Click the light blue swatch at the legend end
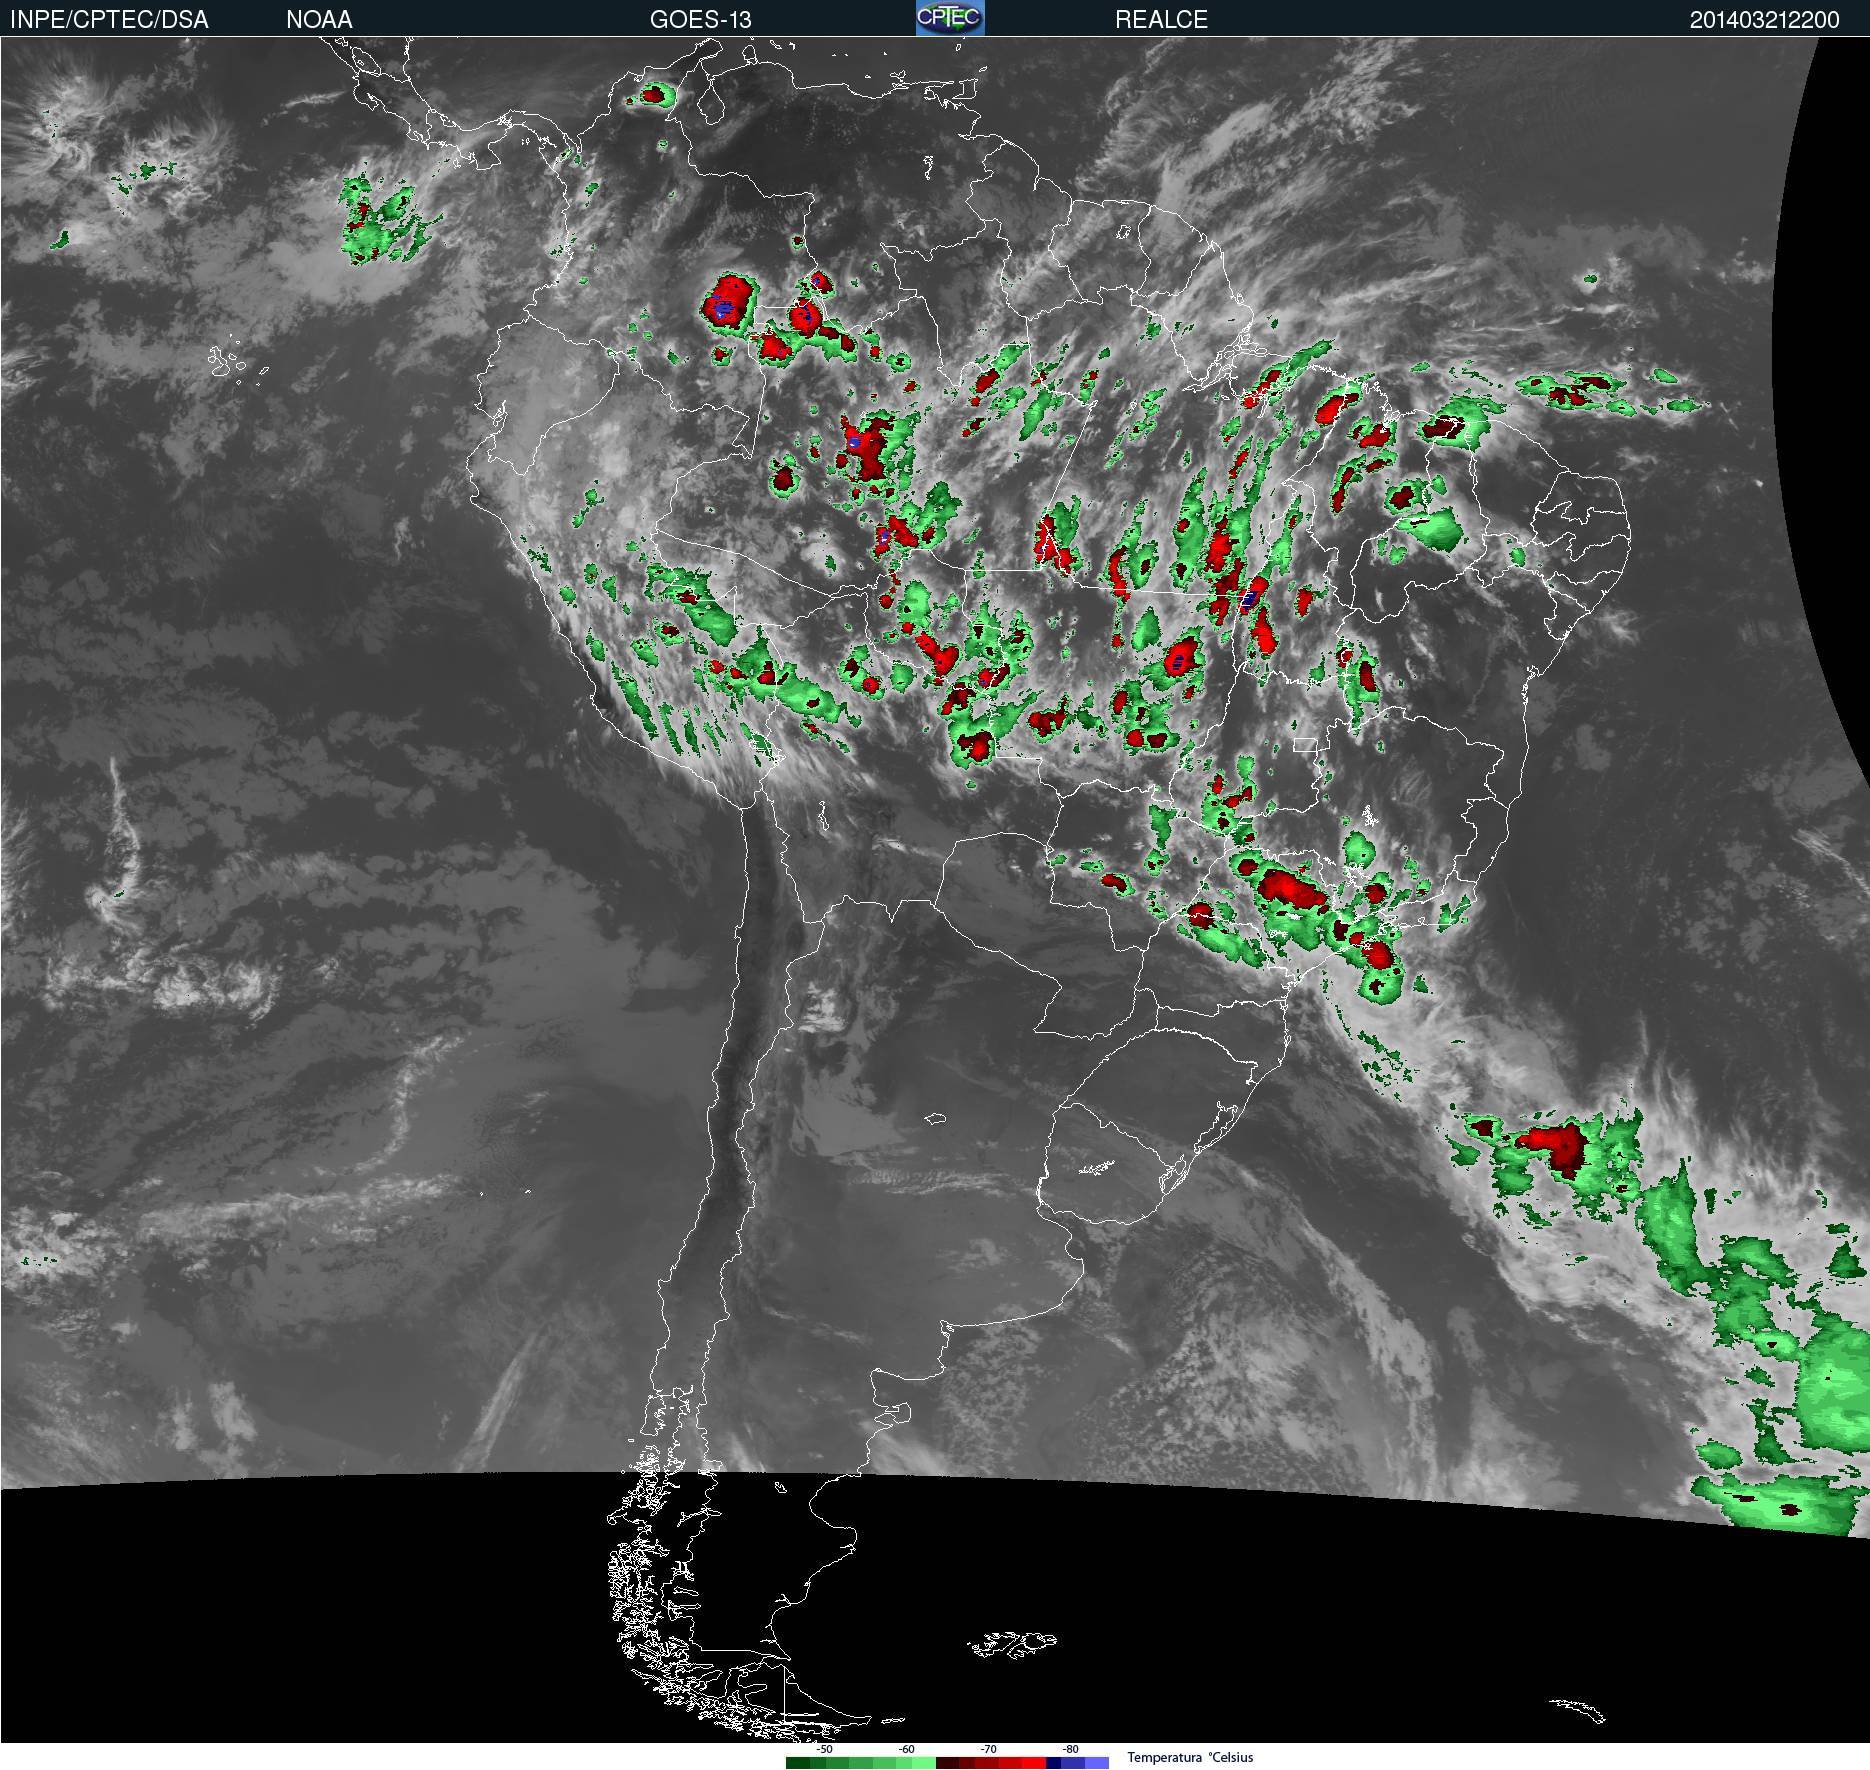Image resolution: width=1870 pixels, height=1770 pixels. click(x=1097, y=1763)
